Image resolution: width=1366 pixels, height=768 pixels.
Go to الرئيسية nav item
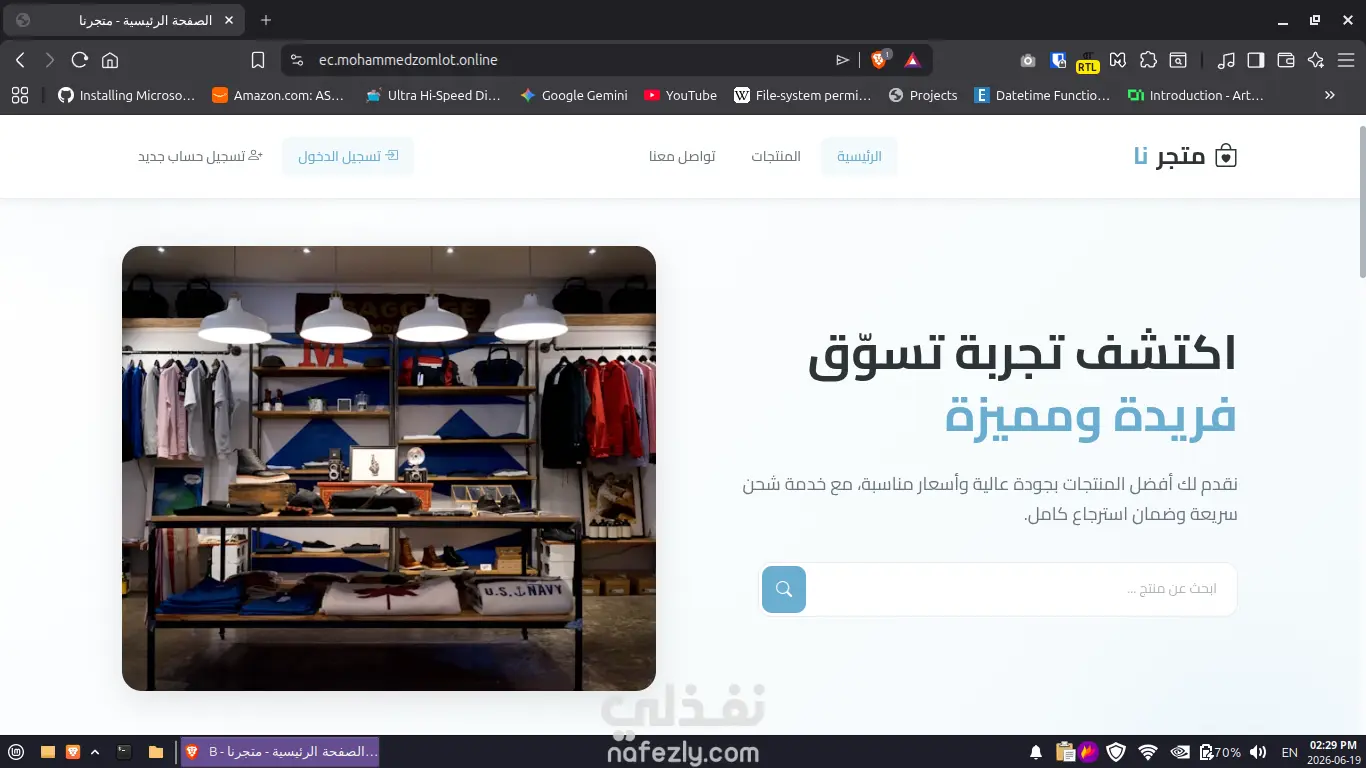(859, 156)
